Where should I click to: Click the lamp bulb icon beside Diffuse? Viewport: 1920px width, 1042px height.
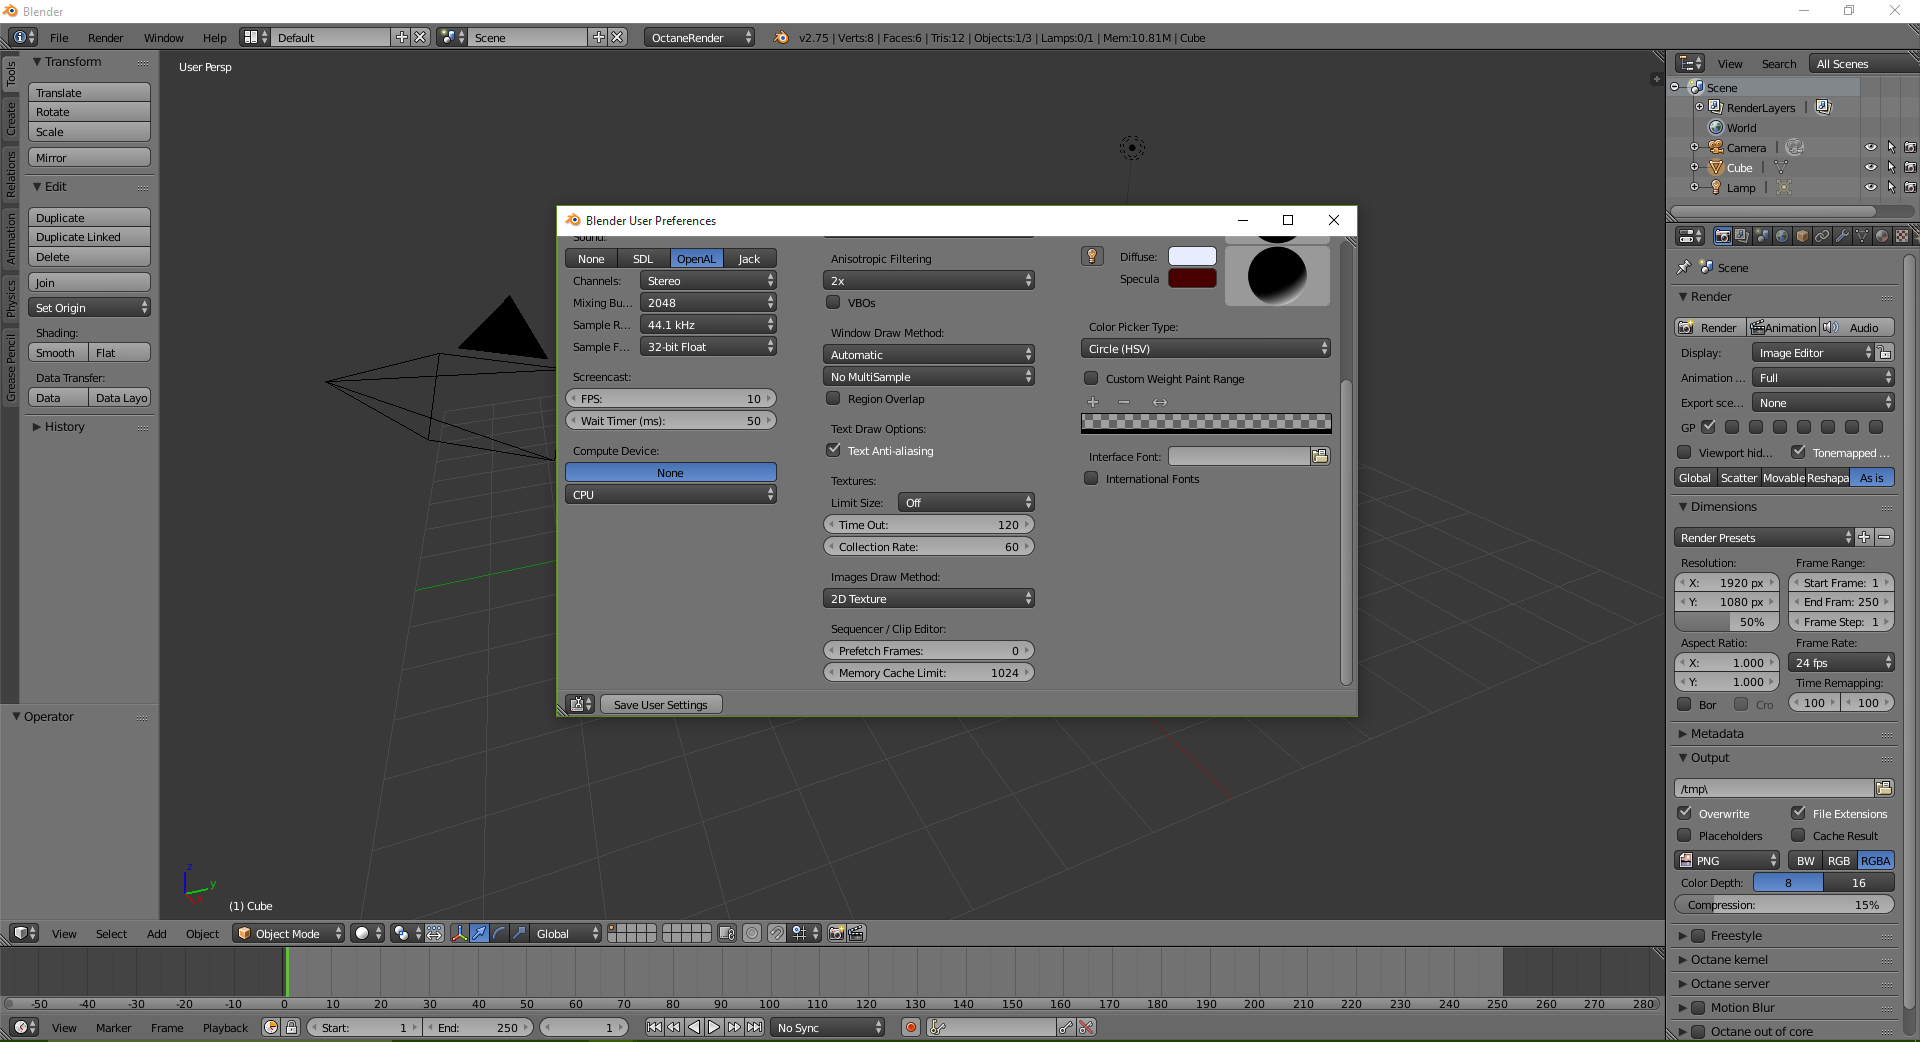(1092, 257)
